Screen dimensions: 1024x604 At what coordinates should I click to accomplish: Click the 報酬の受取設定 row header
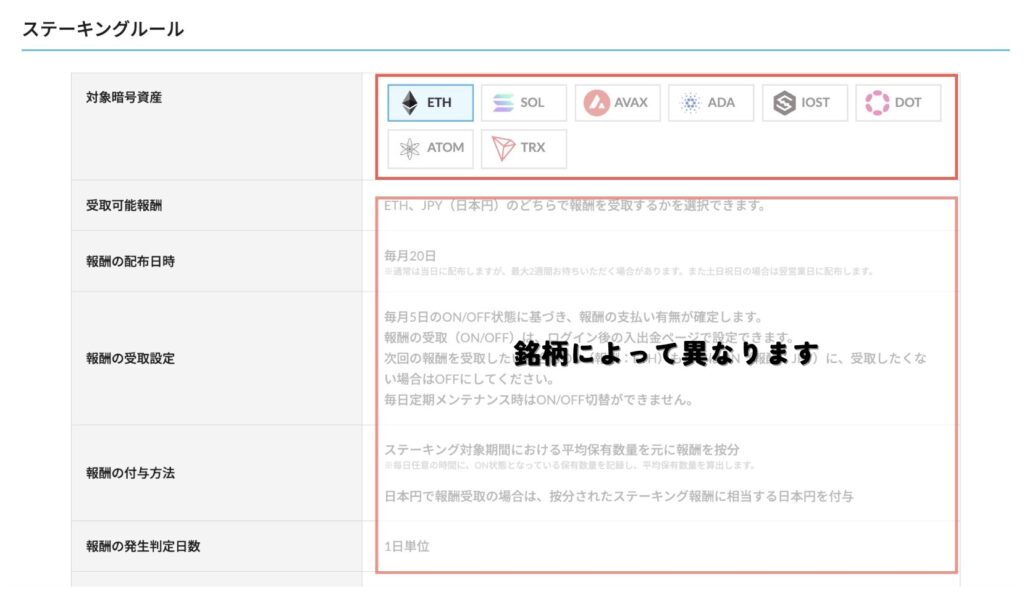click(x=130, y=358)
